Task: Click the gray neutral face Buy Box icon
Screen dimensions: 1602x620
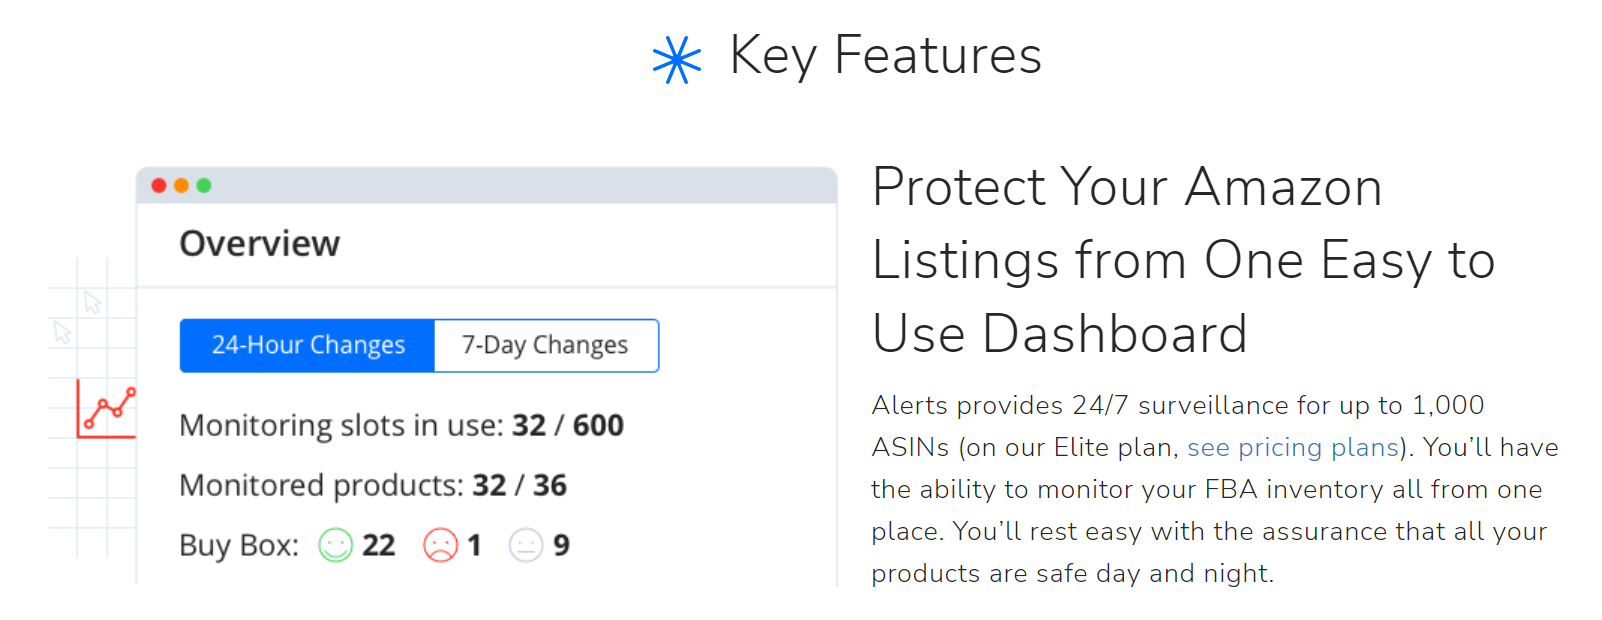Action: (526, 545)
